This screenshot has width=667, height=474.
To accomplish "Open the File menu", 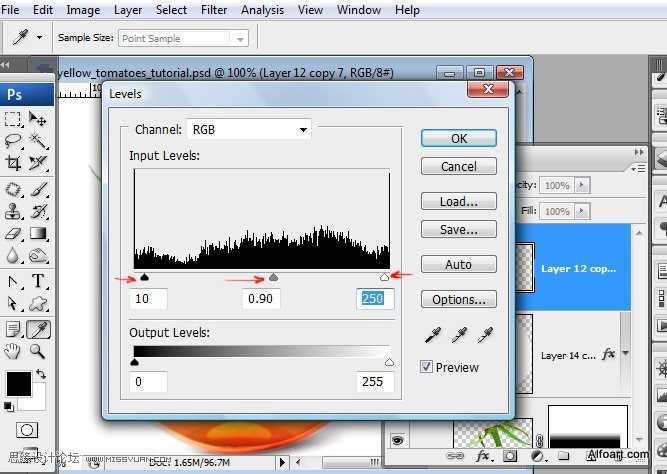I will [10, 9].
